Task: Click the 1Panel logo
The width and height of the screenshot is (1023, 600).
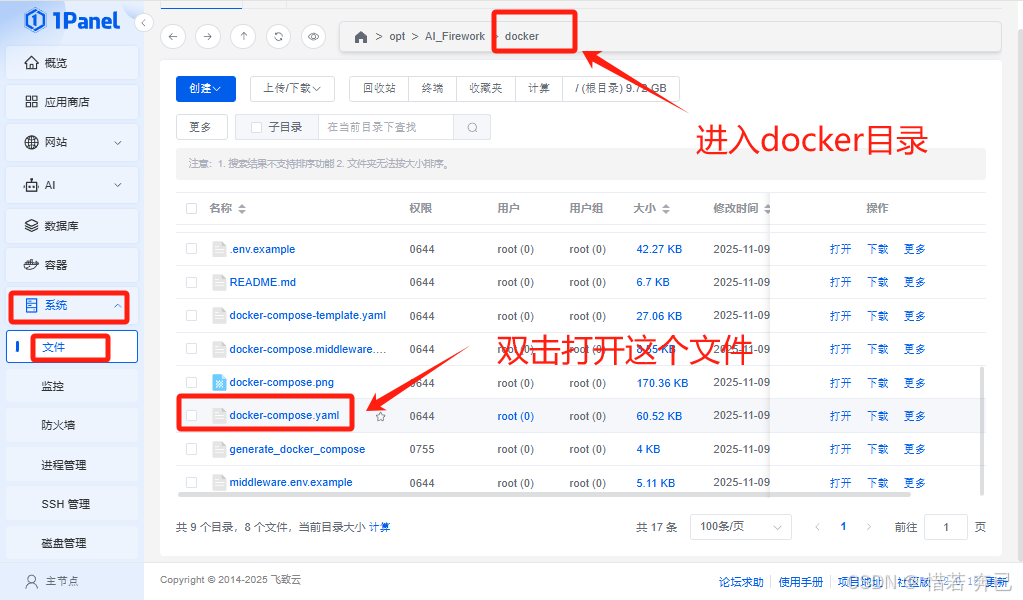Action: click(72, 21)
